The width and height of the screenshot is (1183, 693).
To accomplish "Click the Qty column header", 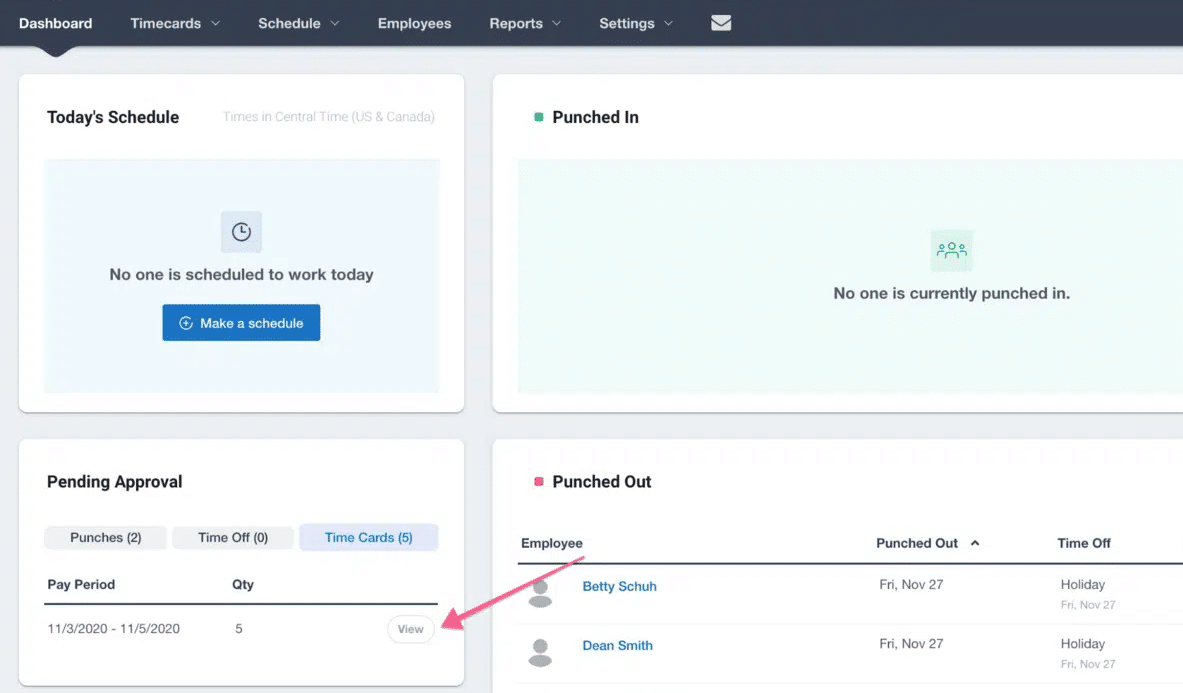I will [x=243, y=584].
